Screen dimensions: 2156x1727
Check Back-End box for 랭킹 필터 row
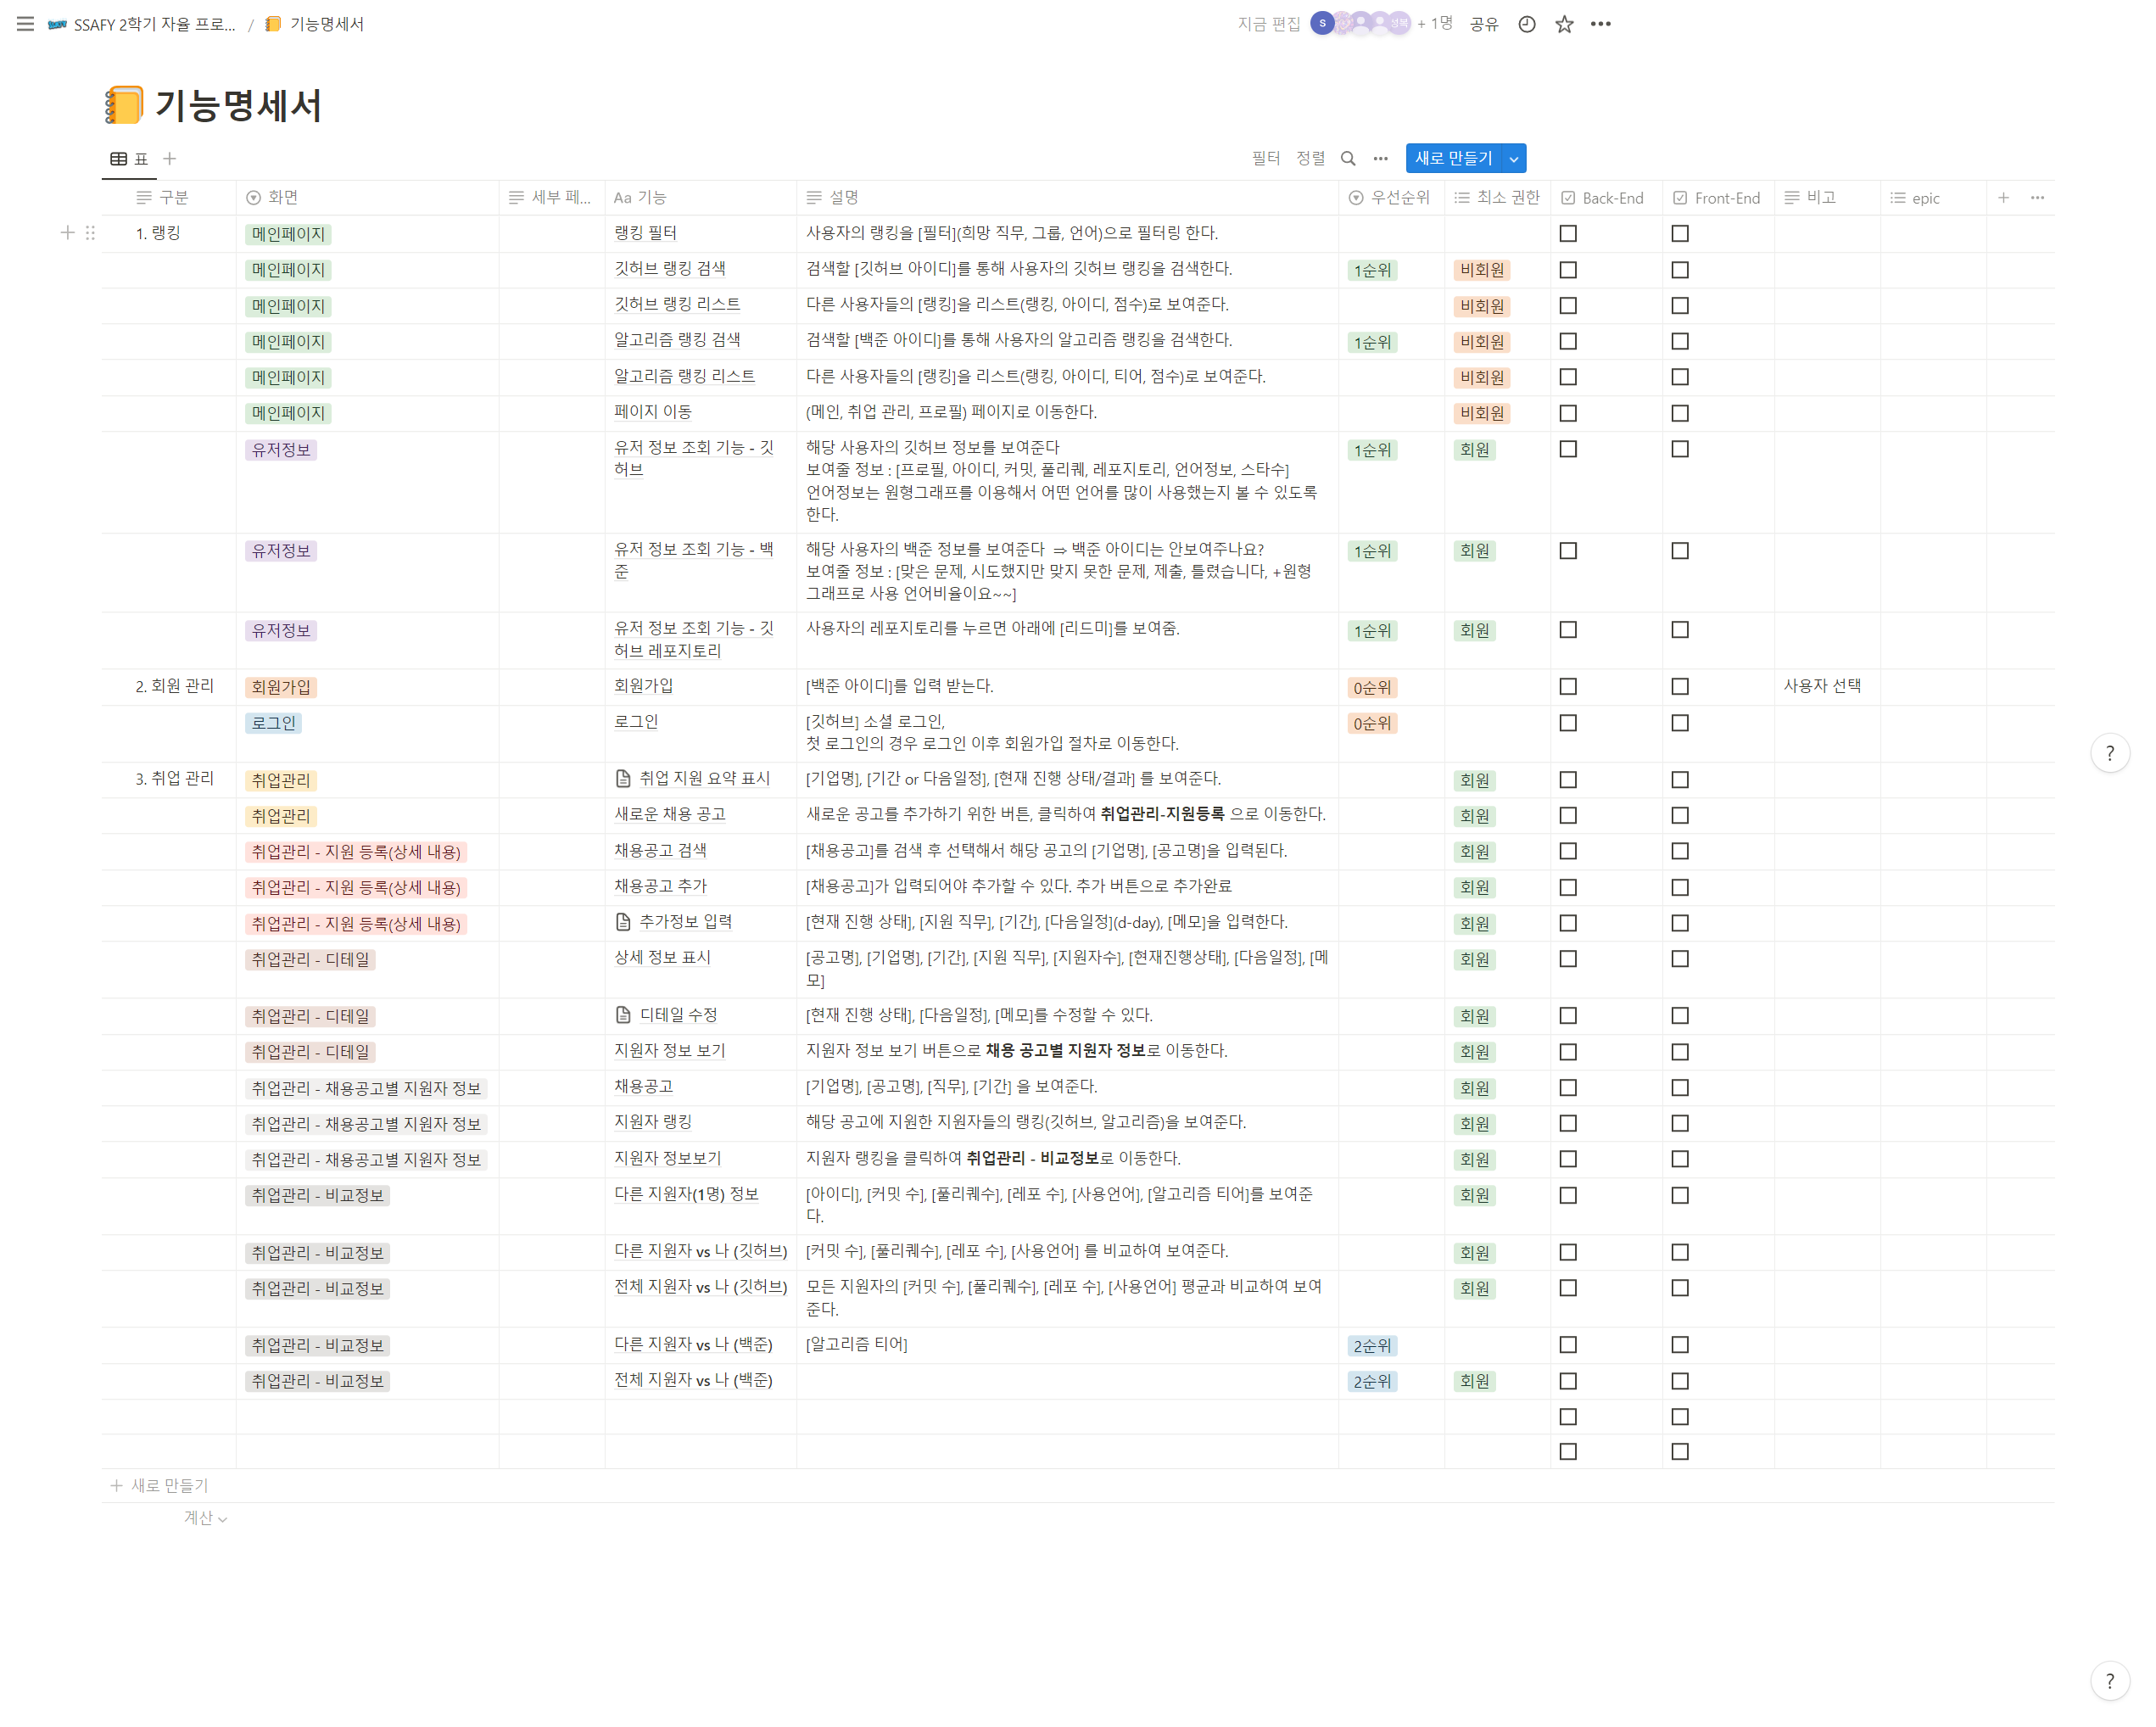pos(1567,233)
